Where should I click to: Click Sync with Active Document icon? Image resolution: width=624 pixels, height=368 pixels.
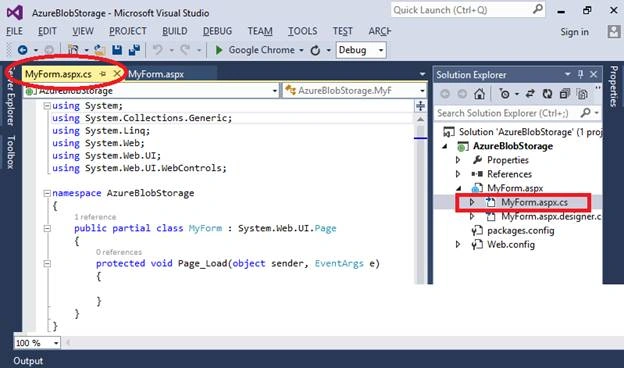coord(530,94)
